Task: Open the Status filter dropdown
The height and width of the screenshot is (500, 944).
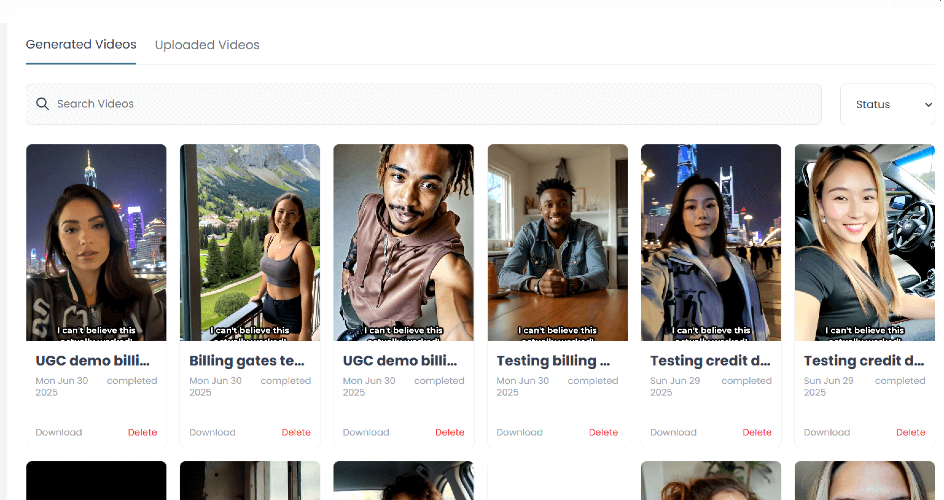Action: pyautogui.click(x=887, y=104)
